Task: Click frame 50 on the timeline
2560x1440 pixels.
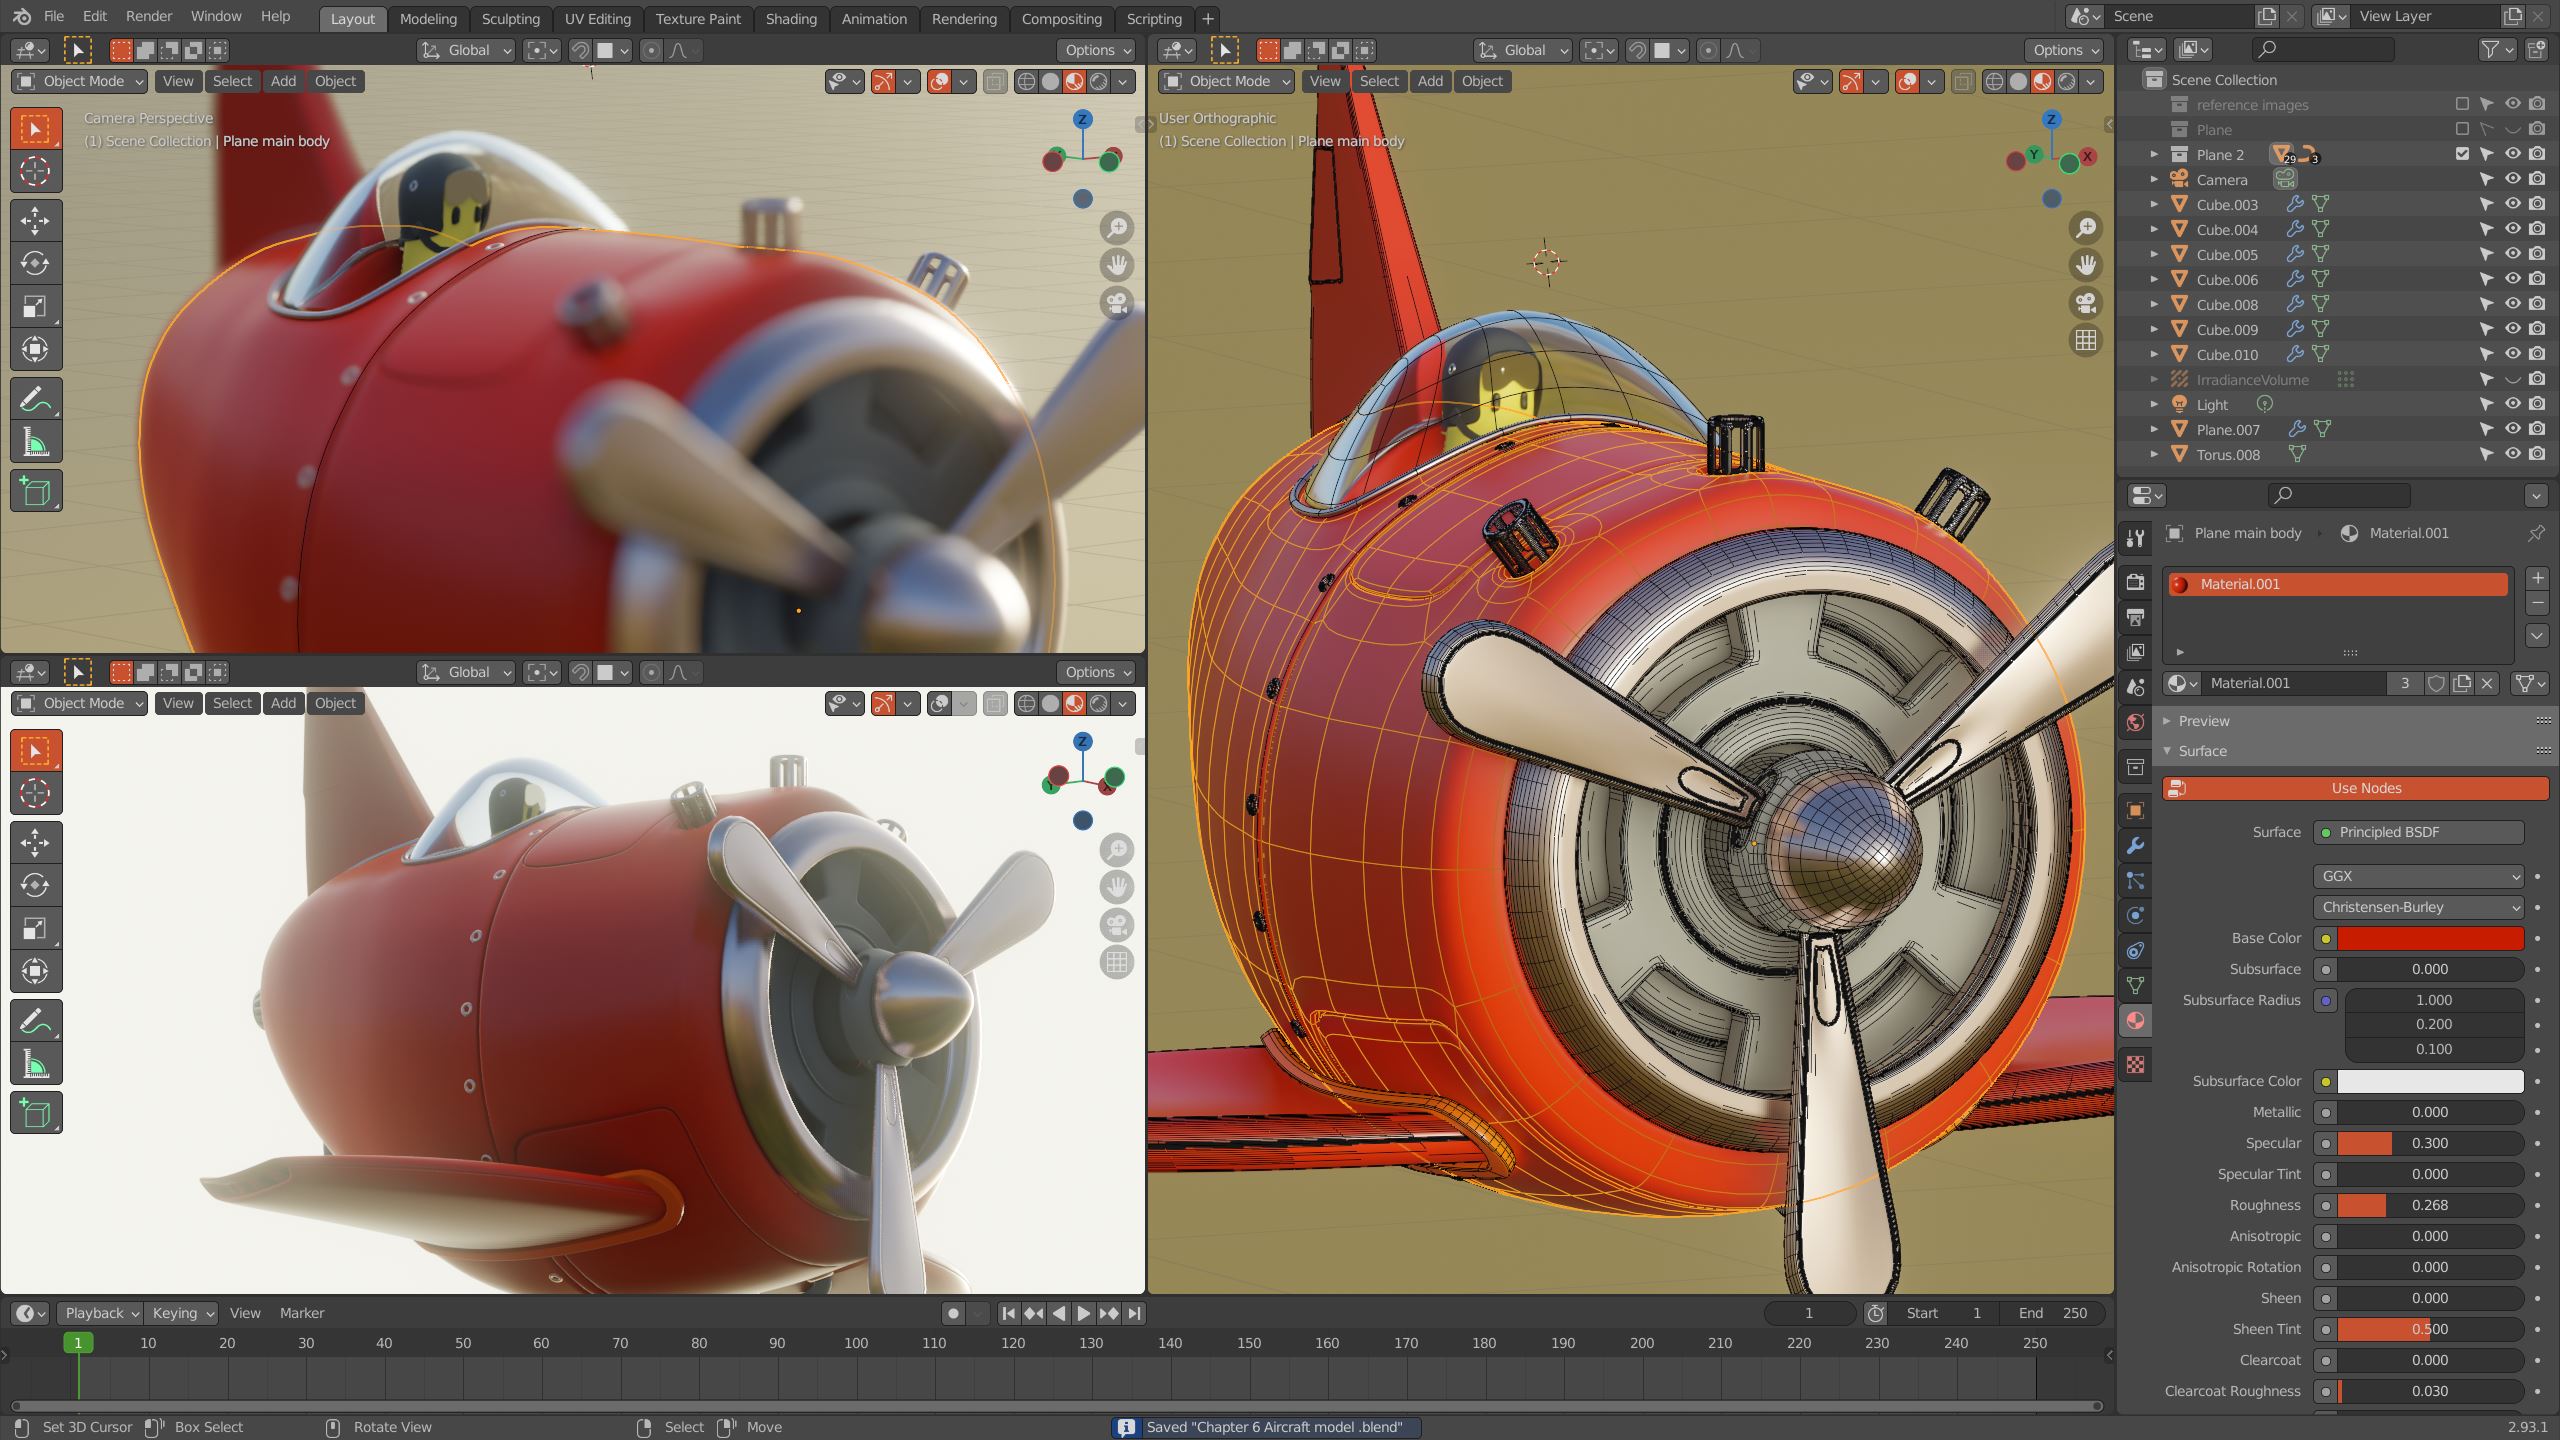Action: [x=461, y=1343]
